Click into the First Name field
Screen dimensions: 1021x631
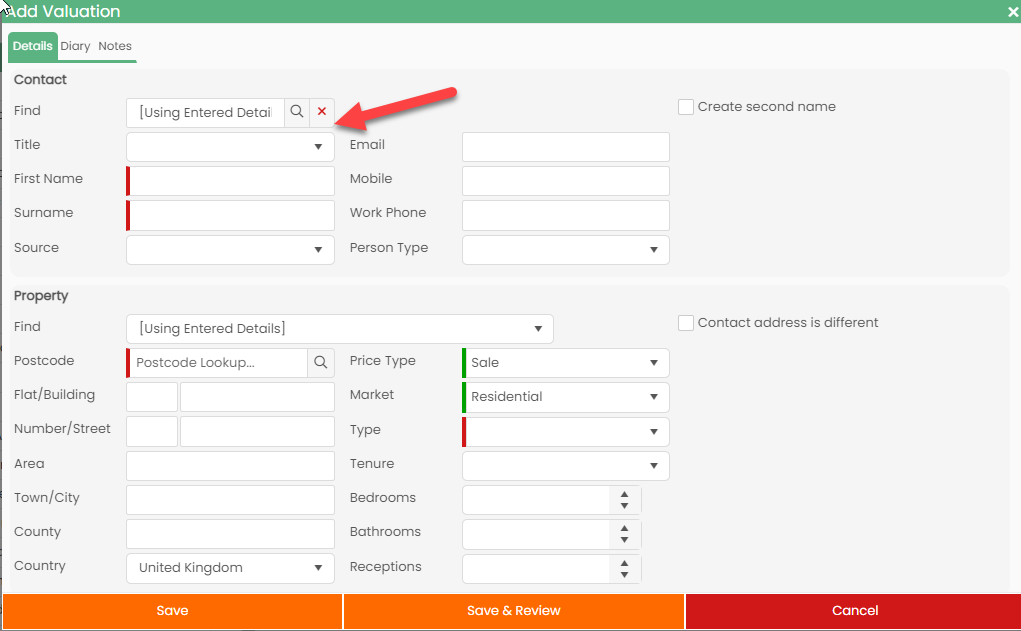pos(232,181)
